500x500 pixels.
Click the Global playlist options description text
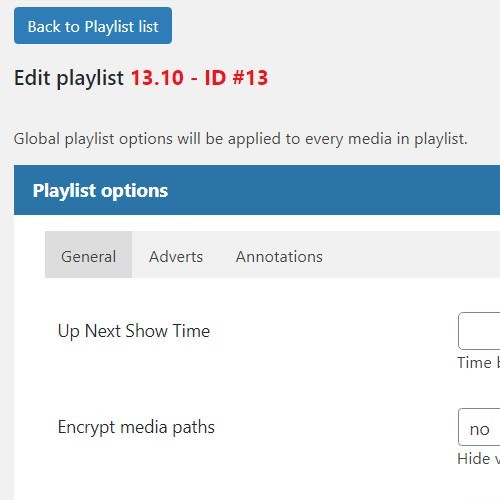[x=240, y=139]
